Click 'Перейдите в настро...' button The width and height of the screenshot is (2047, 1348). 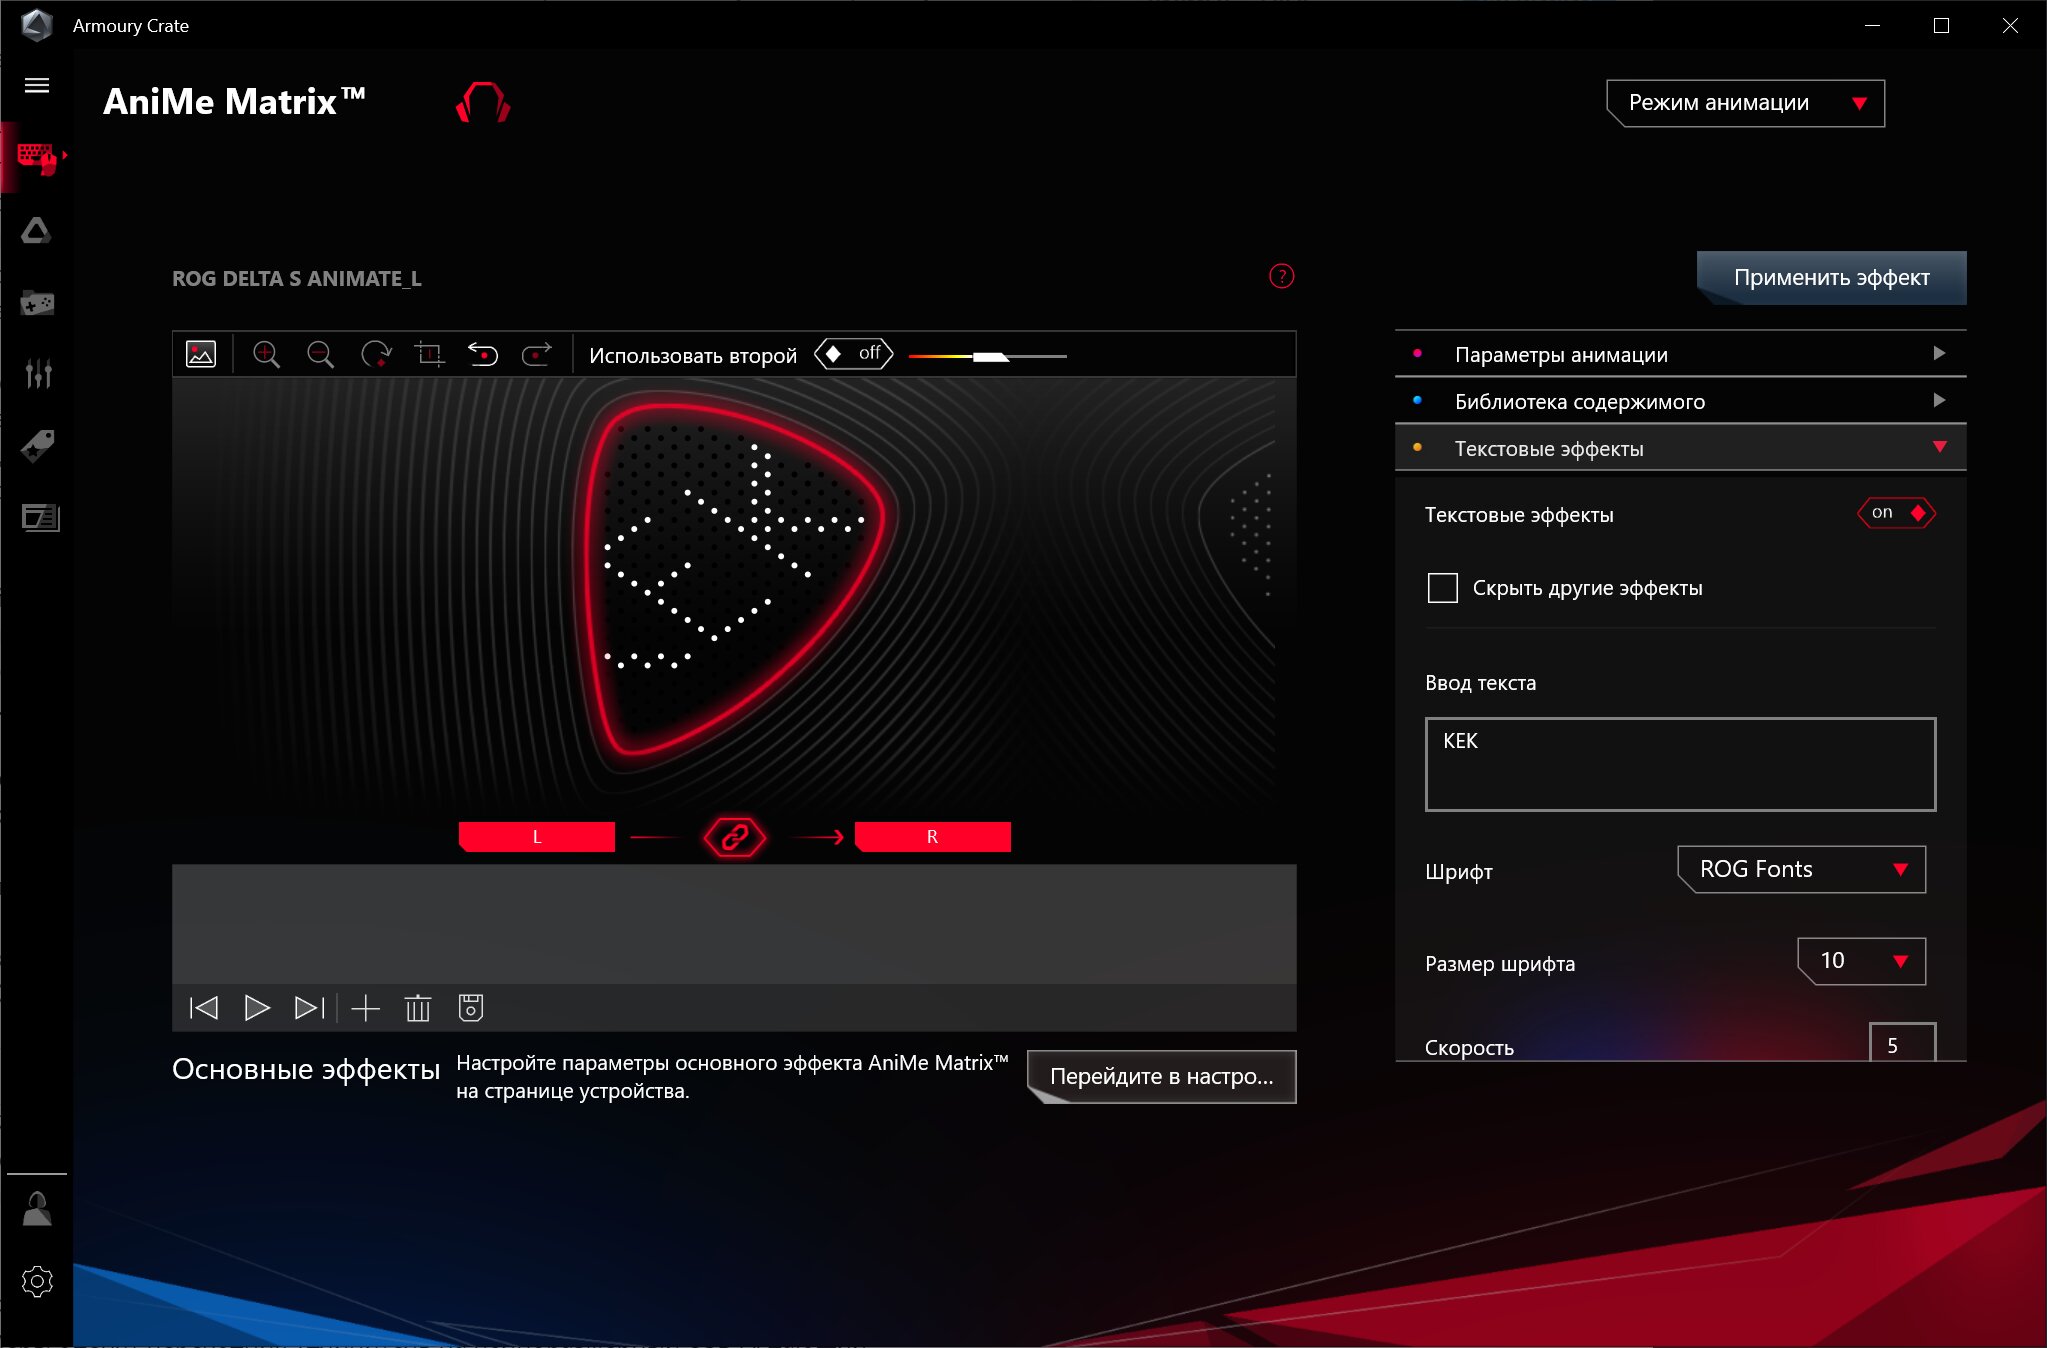coord(1161,1077)
